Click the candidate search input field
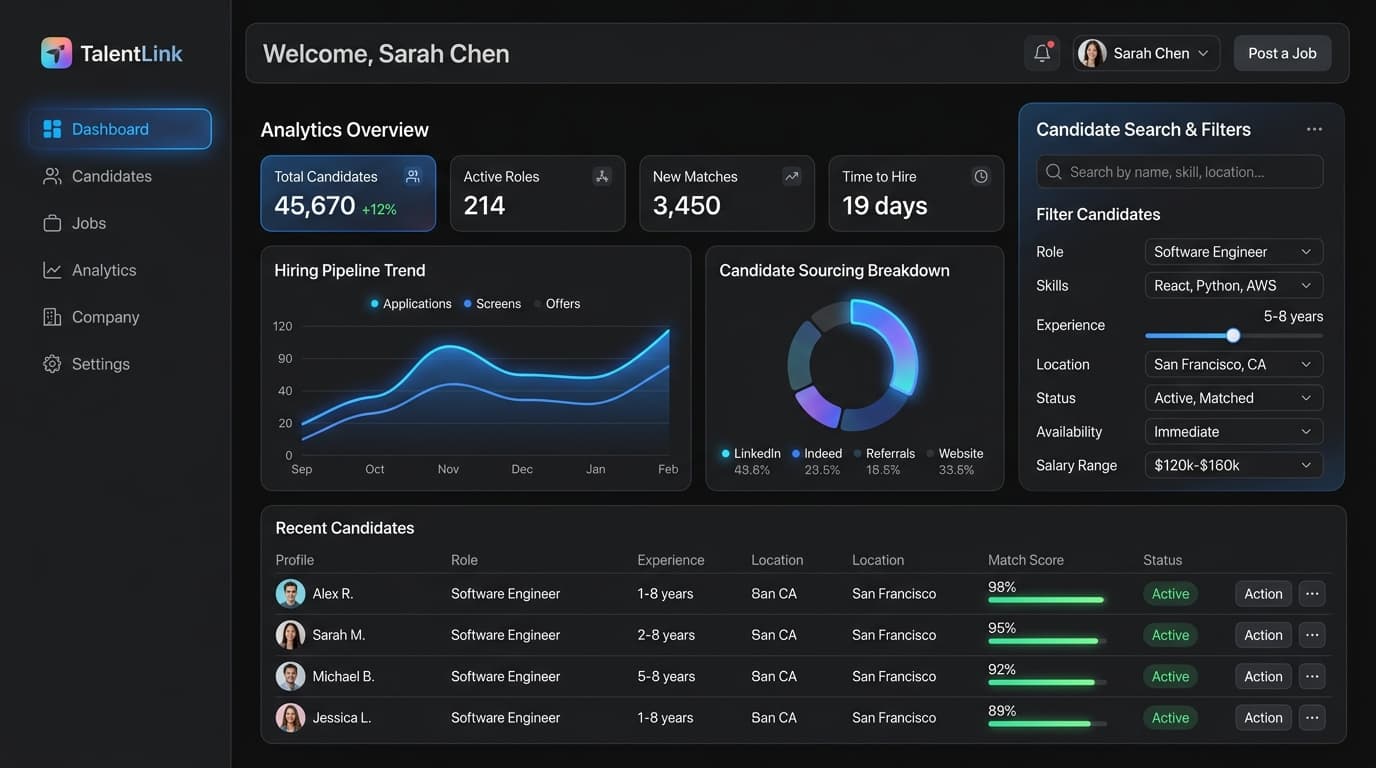This screenshot has width=1376, height=768. [x=1180, y=172]
